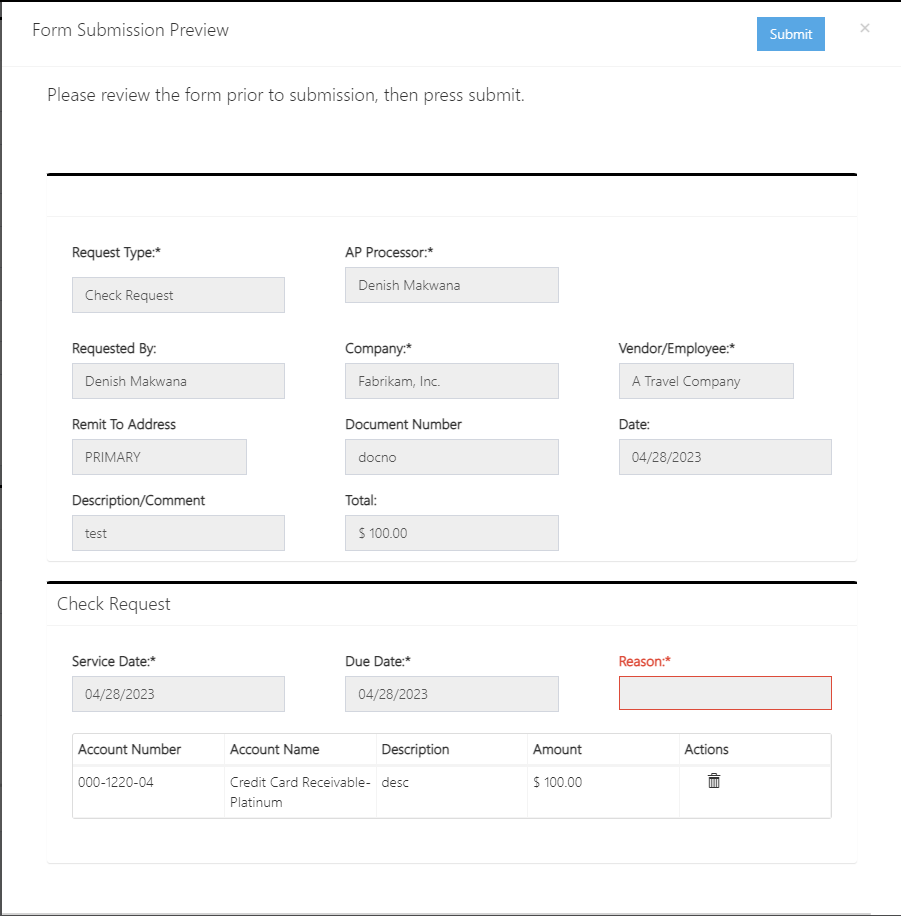Click the Remit To Address field PRIMARY

click(x=160, y=457)
